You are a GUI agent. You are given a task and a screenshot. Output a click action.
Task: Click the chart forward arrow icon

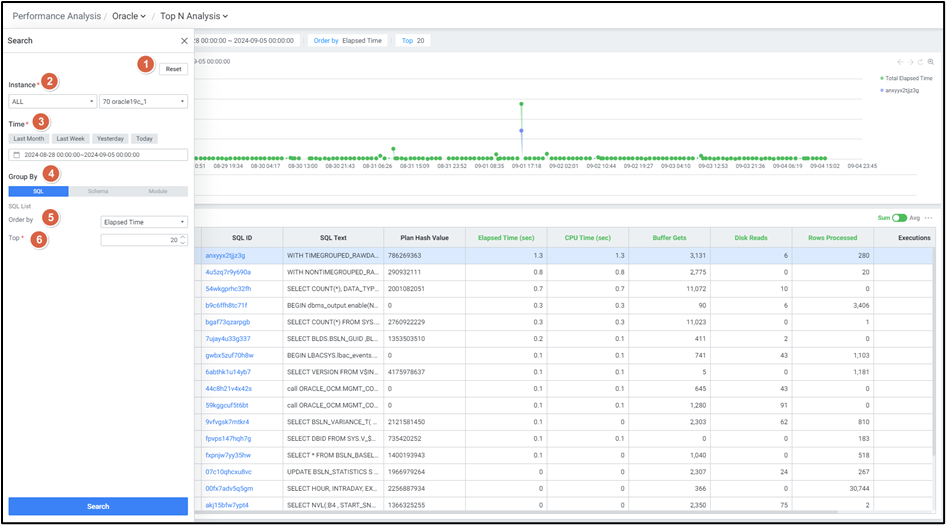click(910, 62)
